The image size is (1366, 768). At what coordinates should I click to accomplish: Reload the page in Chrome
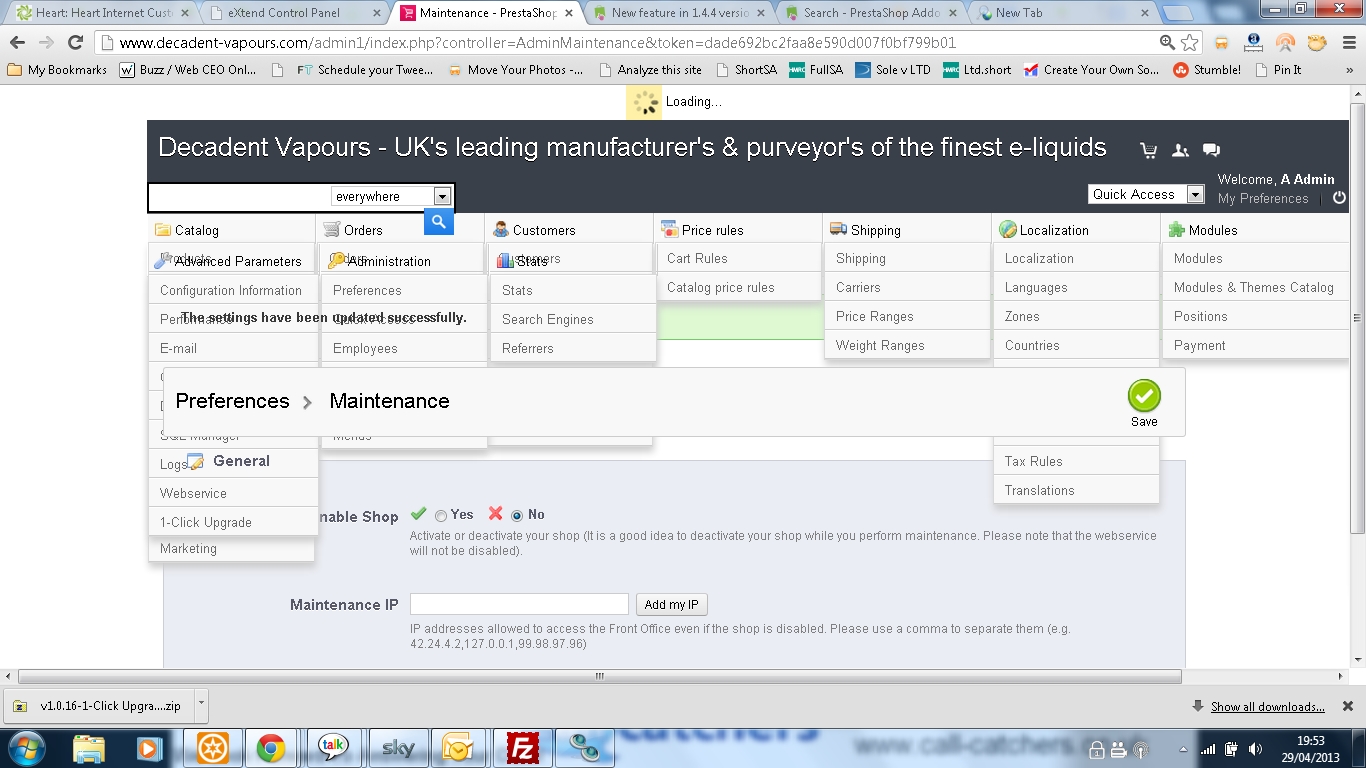pyautogui.click(x=75, y=43)
